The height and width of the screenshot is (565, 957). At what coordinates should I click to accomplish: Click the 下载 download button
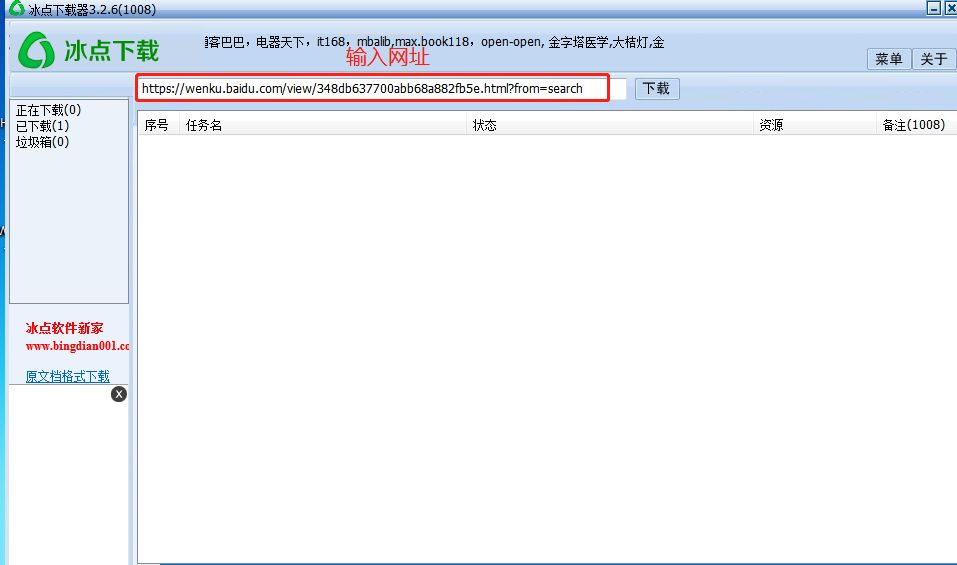click(657, 88)
